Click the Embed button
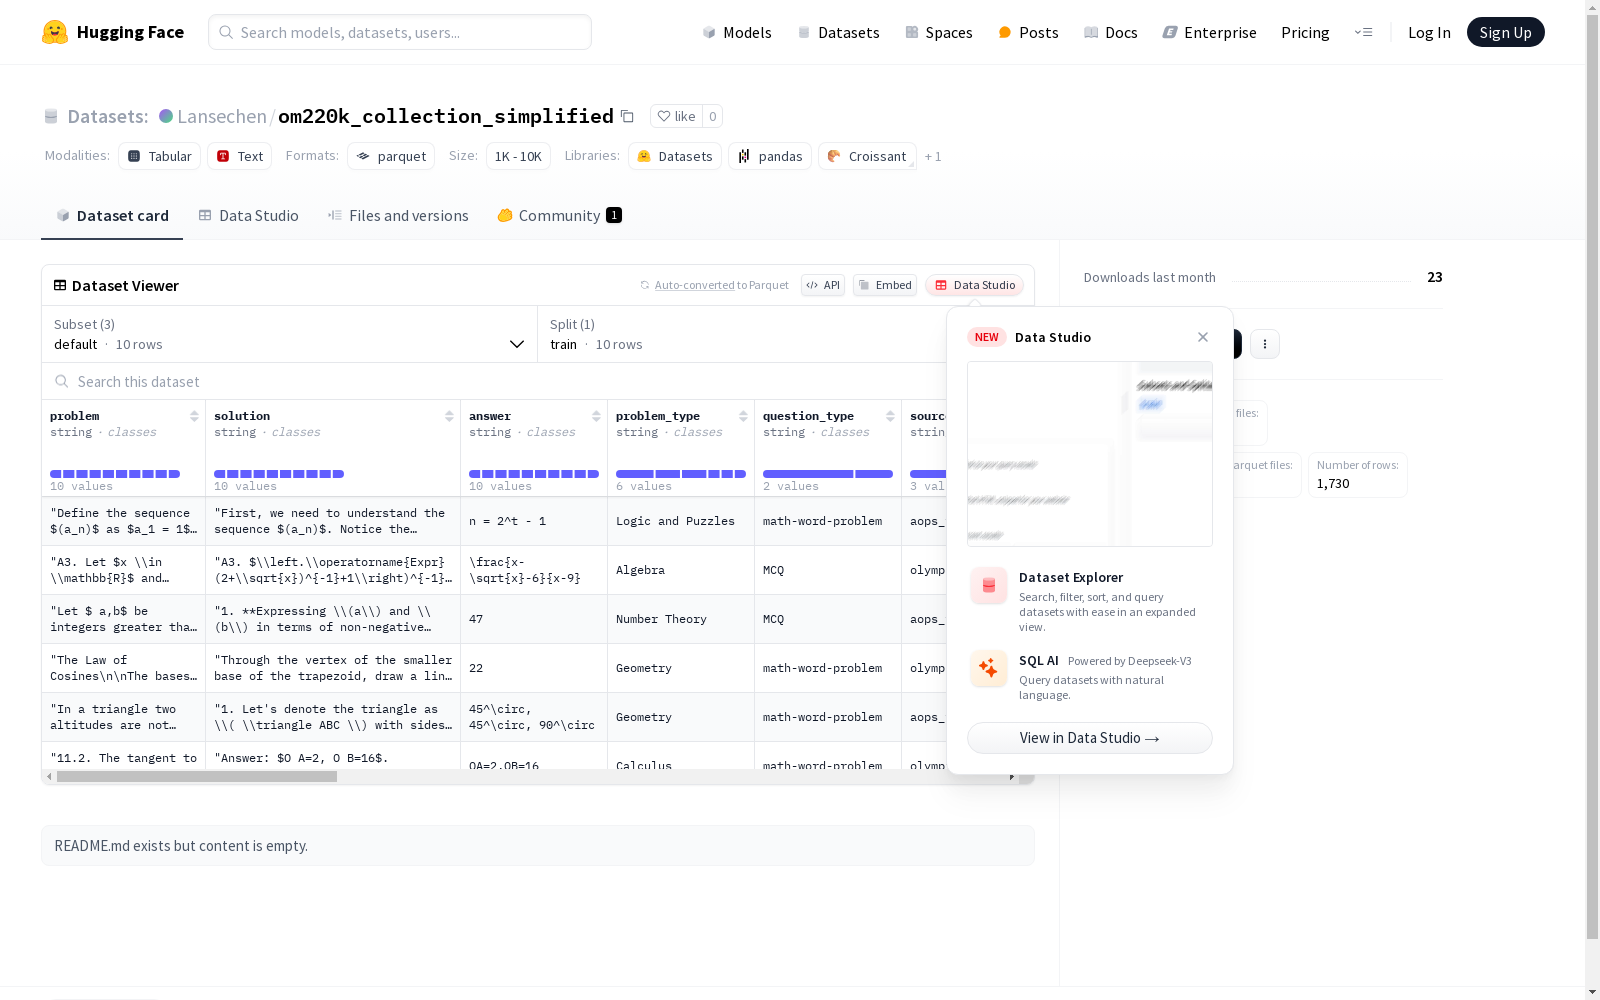This screenshot has width=1600, height=1000. coord(885,285)
